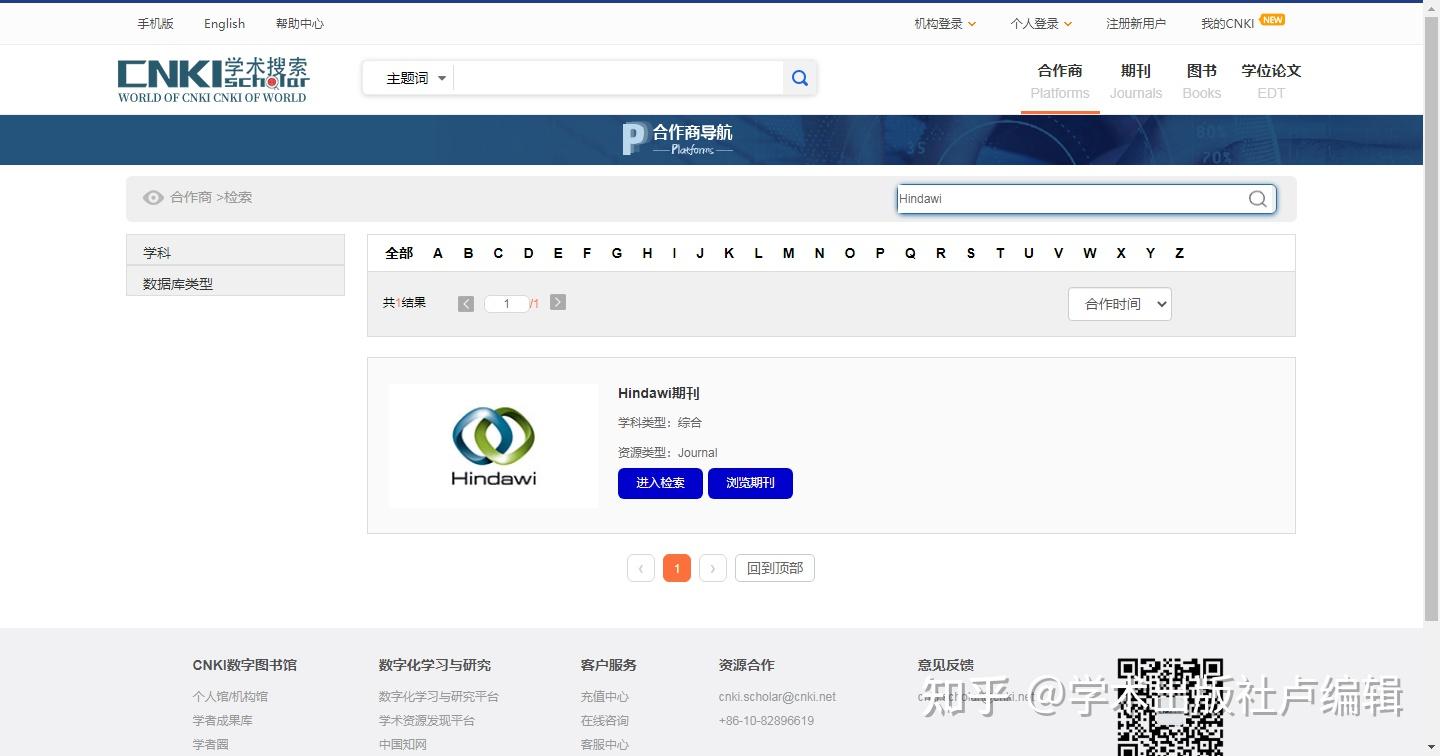Viewport: 1440px width, 756px height.
Task: Click the Hindawi期刊 title
Action: pyautogui.click(x=659, y=393)
